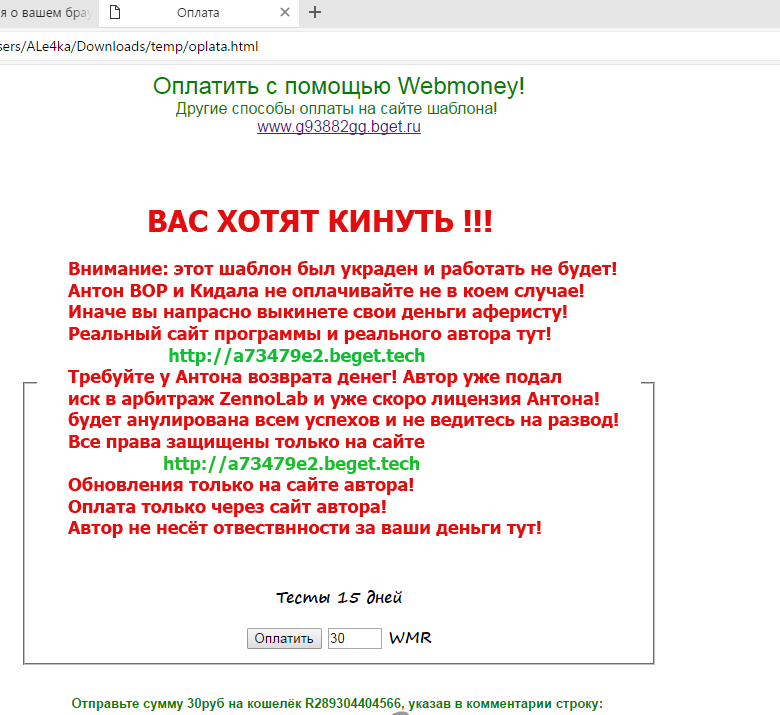
Task: Open a new browser tab with plus icon
Action: click(x=315, y=12)
